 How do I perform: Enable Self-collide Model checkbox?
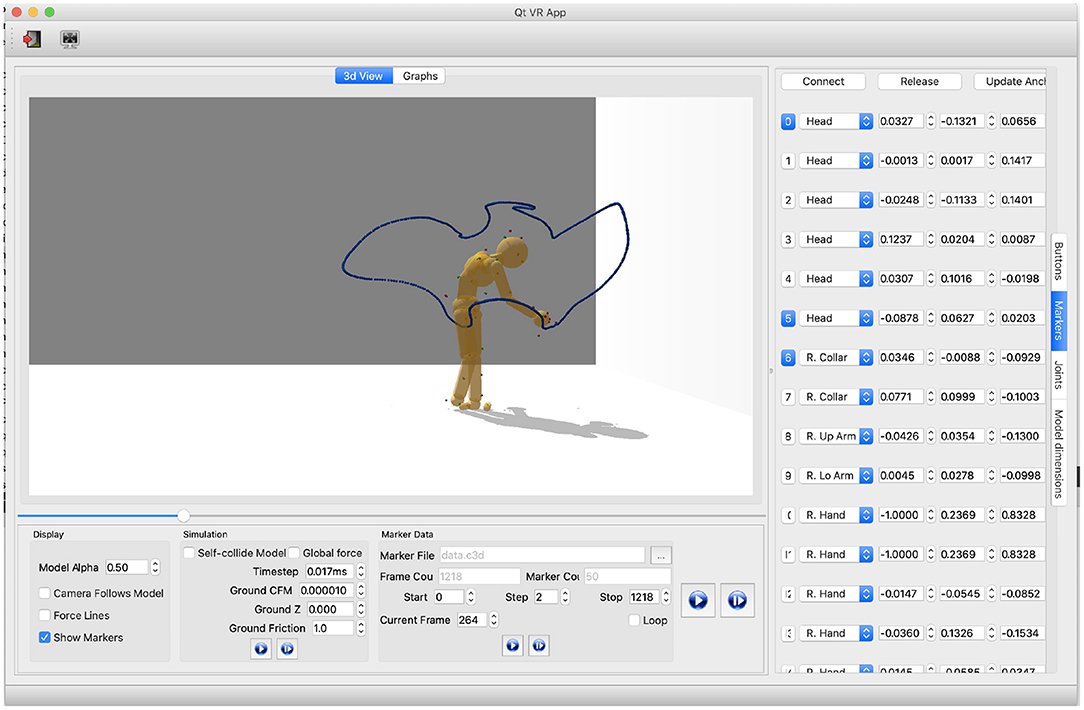(189, 552)
